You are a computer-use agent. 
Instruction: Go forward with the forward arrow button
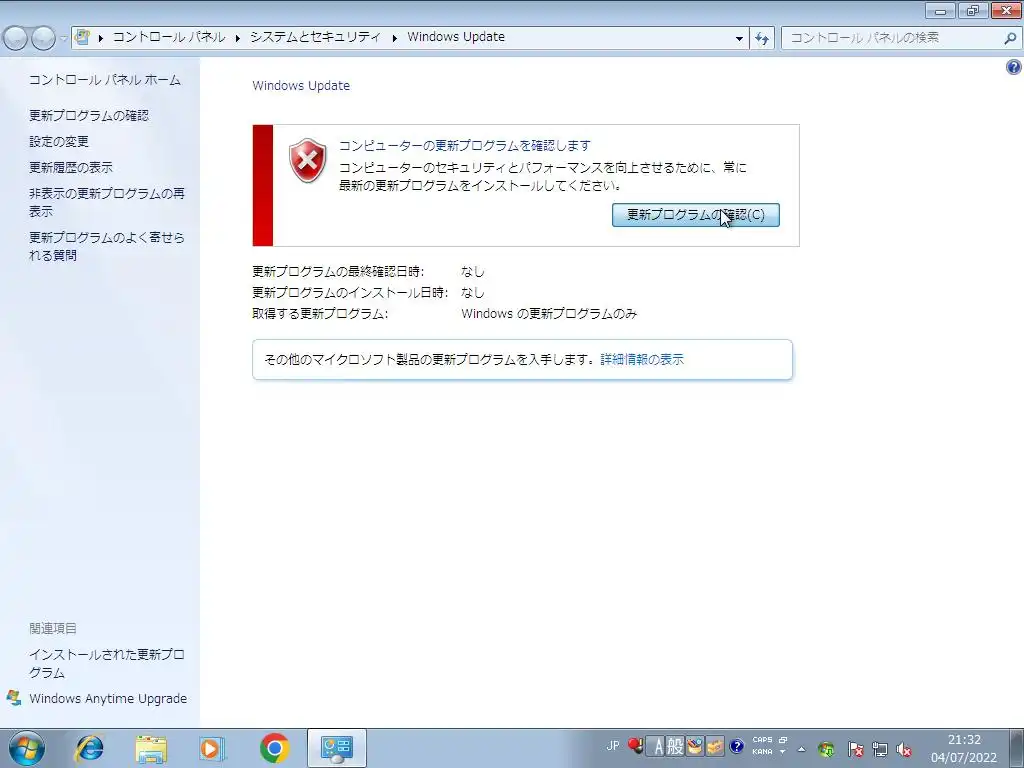[x=43, y=39]
